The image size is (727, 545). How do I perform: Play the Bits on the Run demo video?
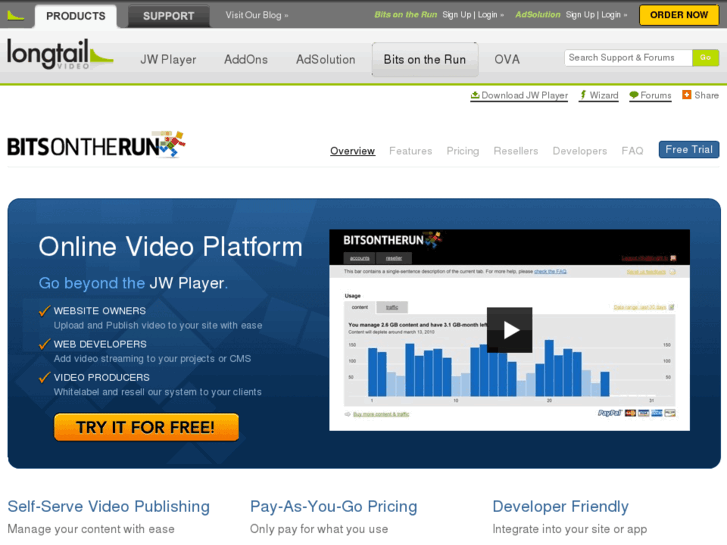tap(510, 330)
